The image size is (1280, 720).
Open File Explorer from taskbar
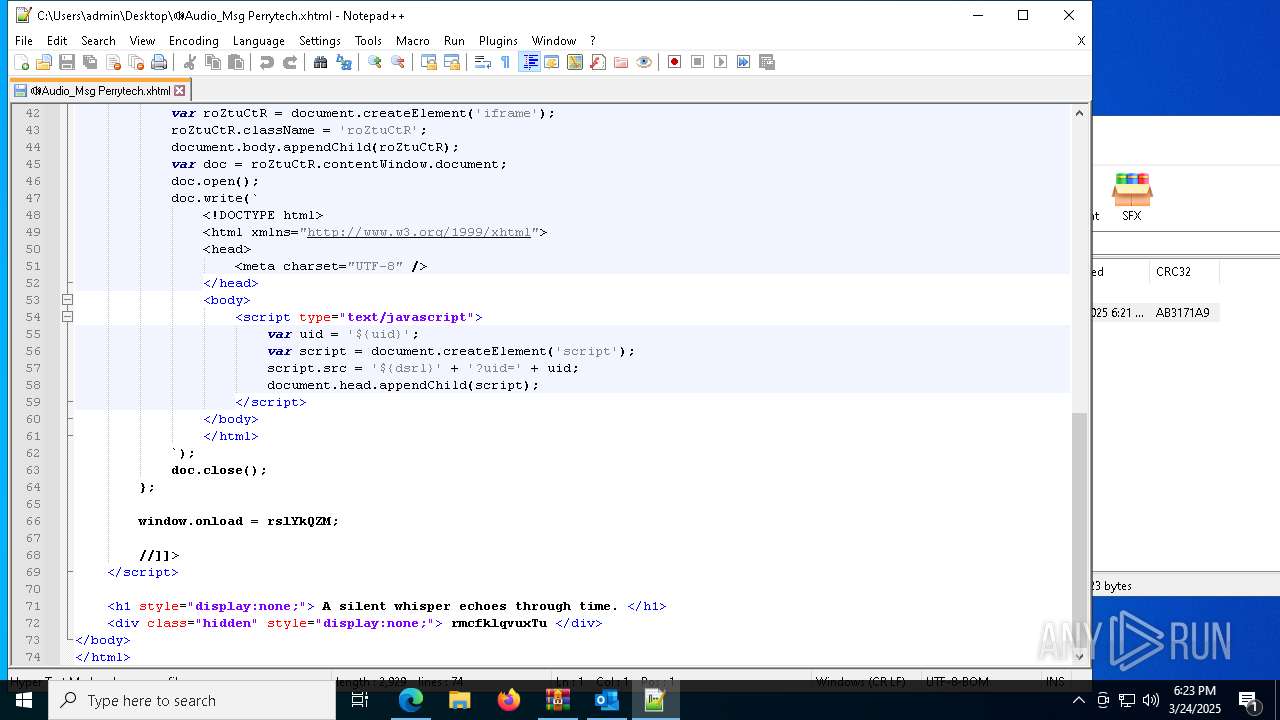460,701
